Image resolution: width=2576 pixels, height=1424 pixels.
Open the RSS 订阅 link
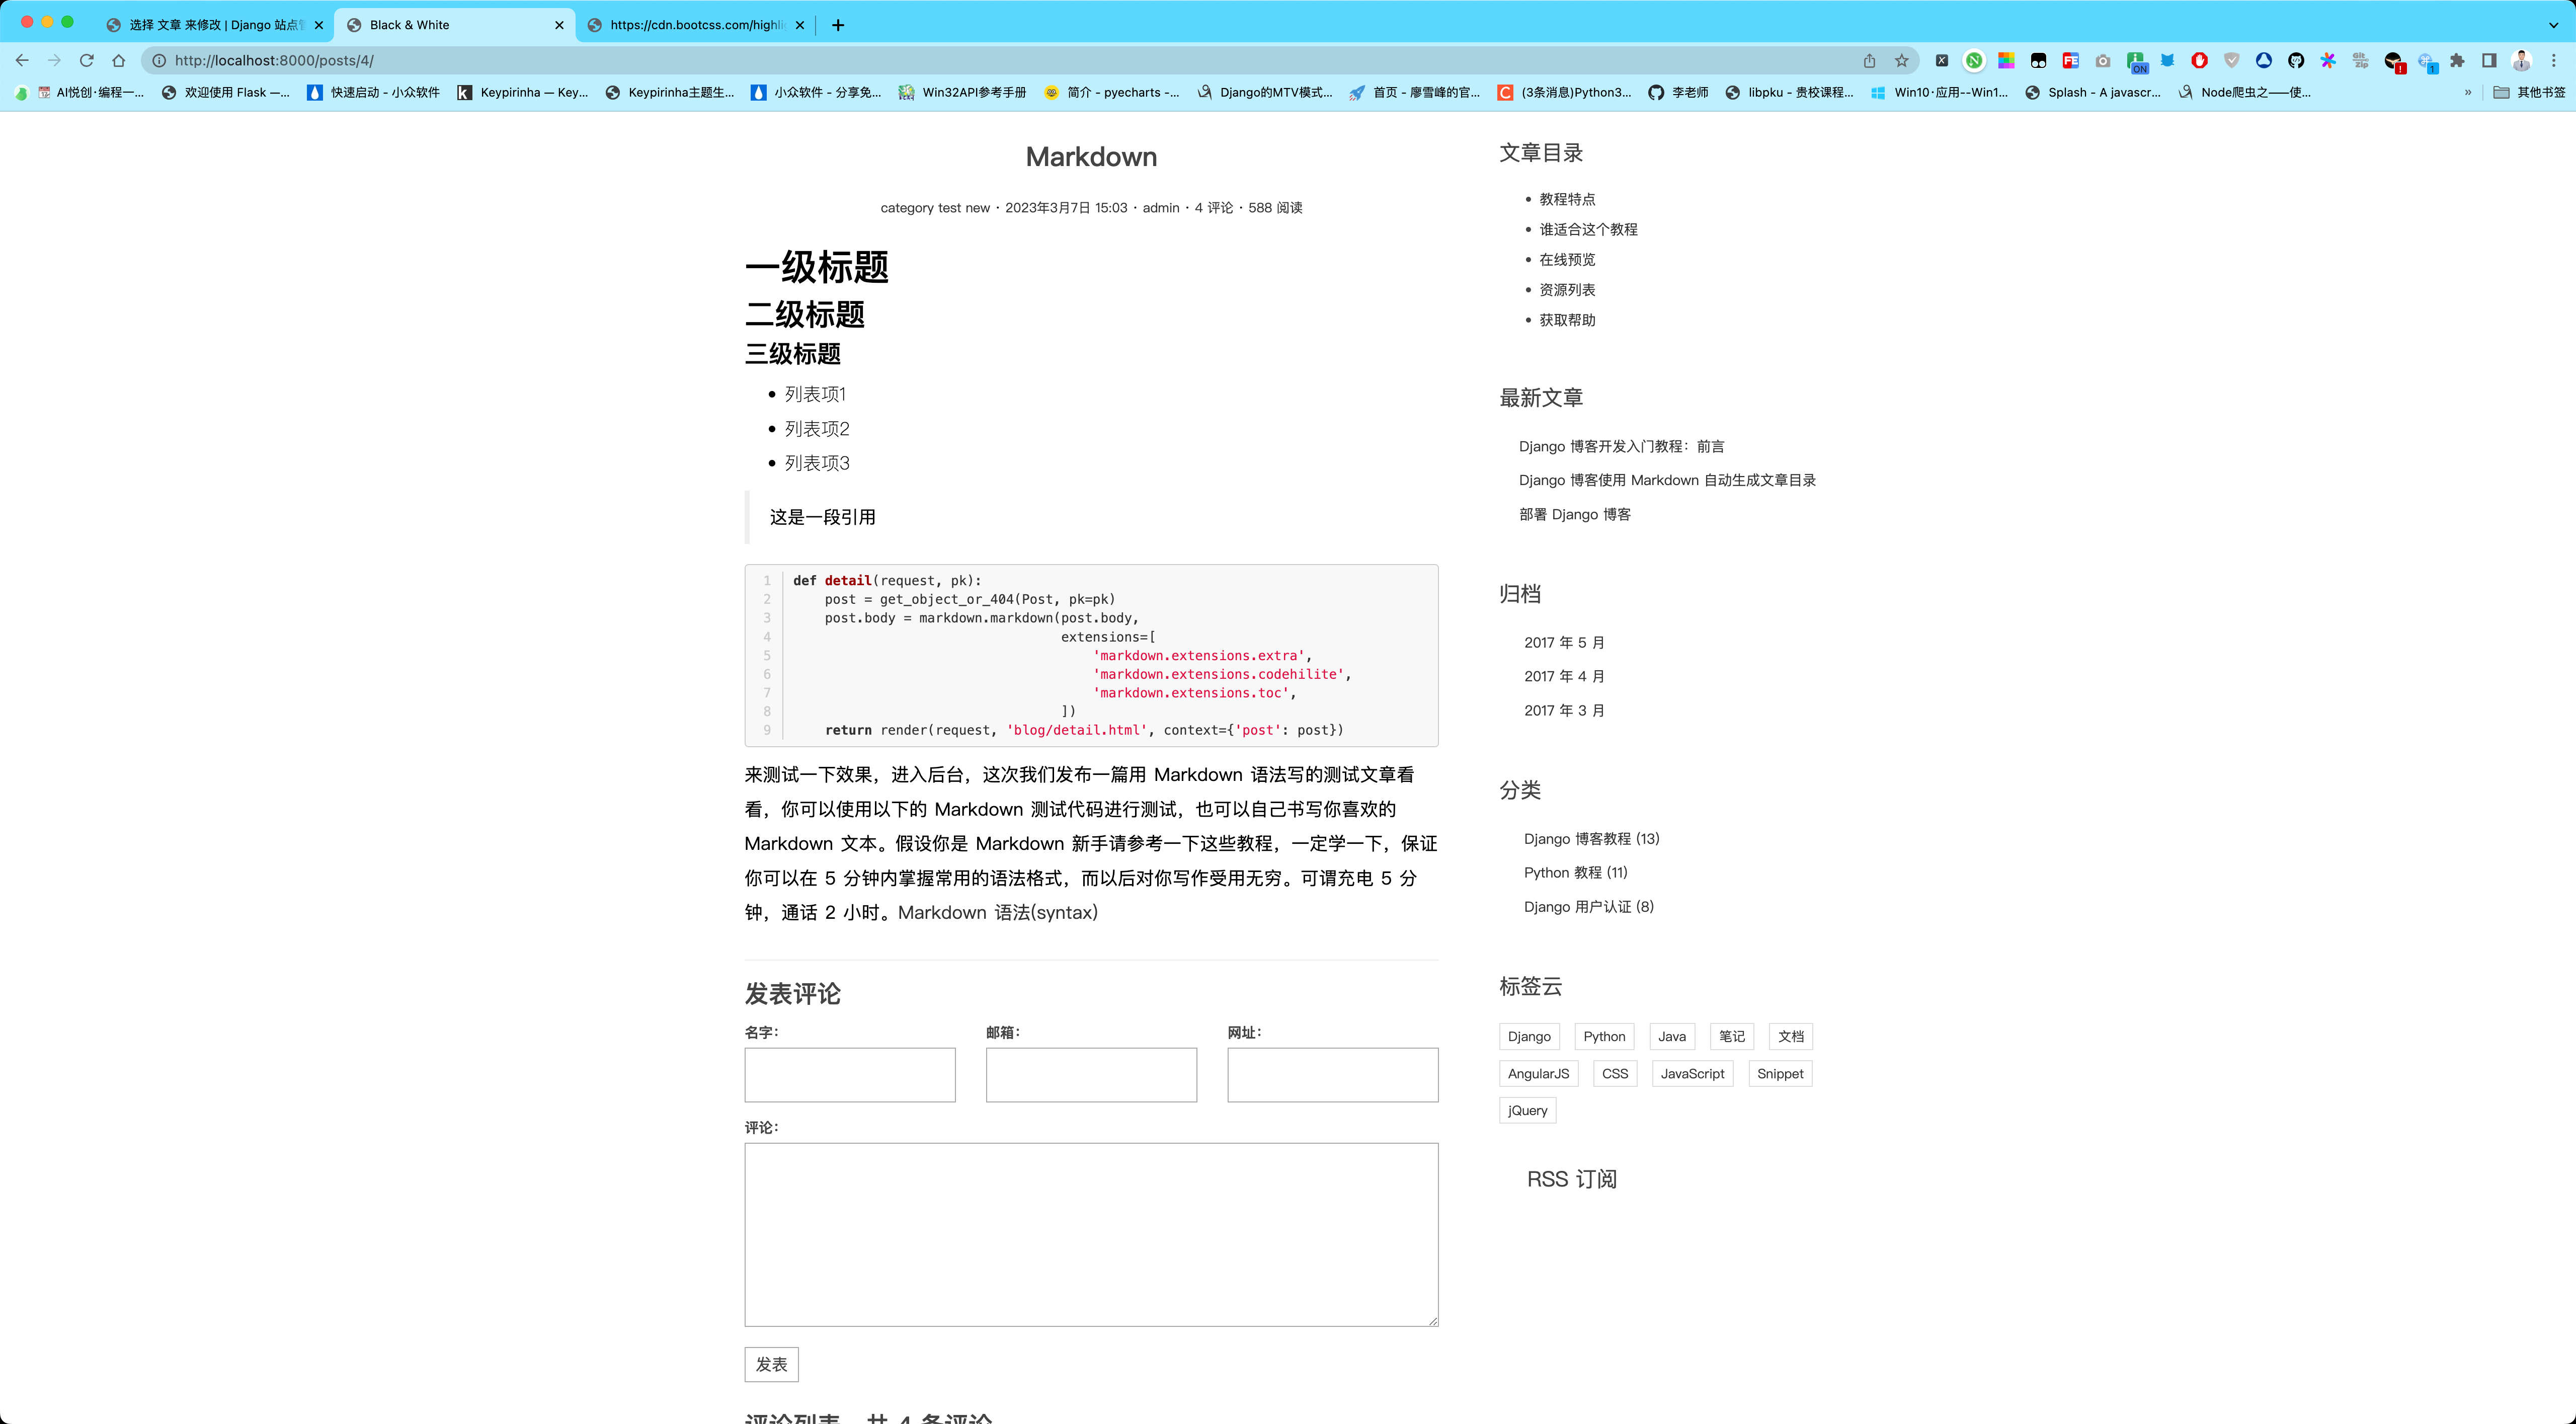click(x=1571, y=1179)
